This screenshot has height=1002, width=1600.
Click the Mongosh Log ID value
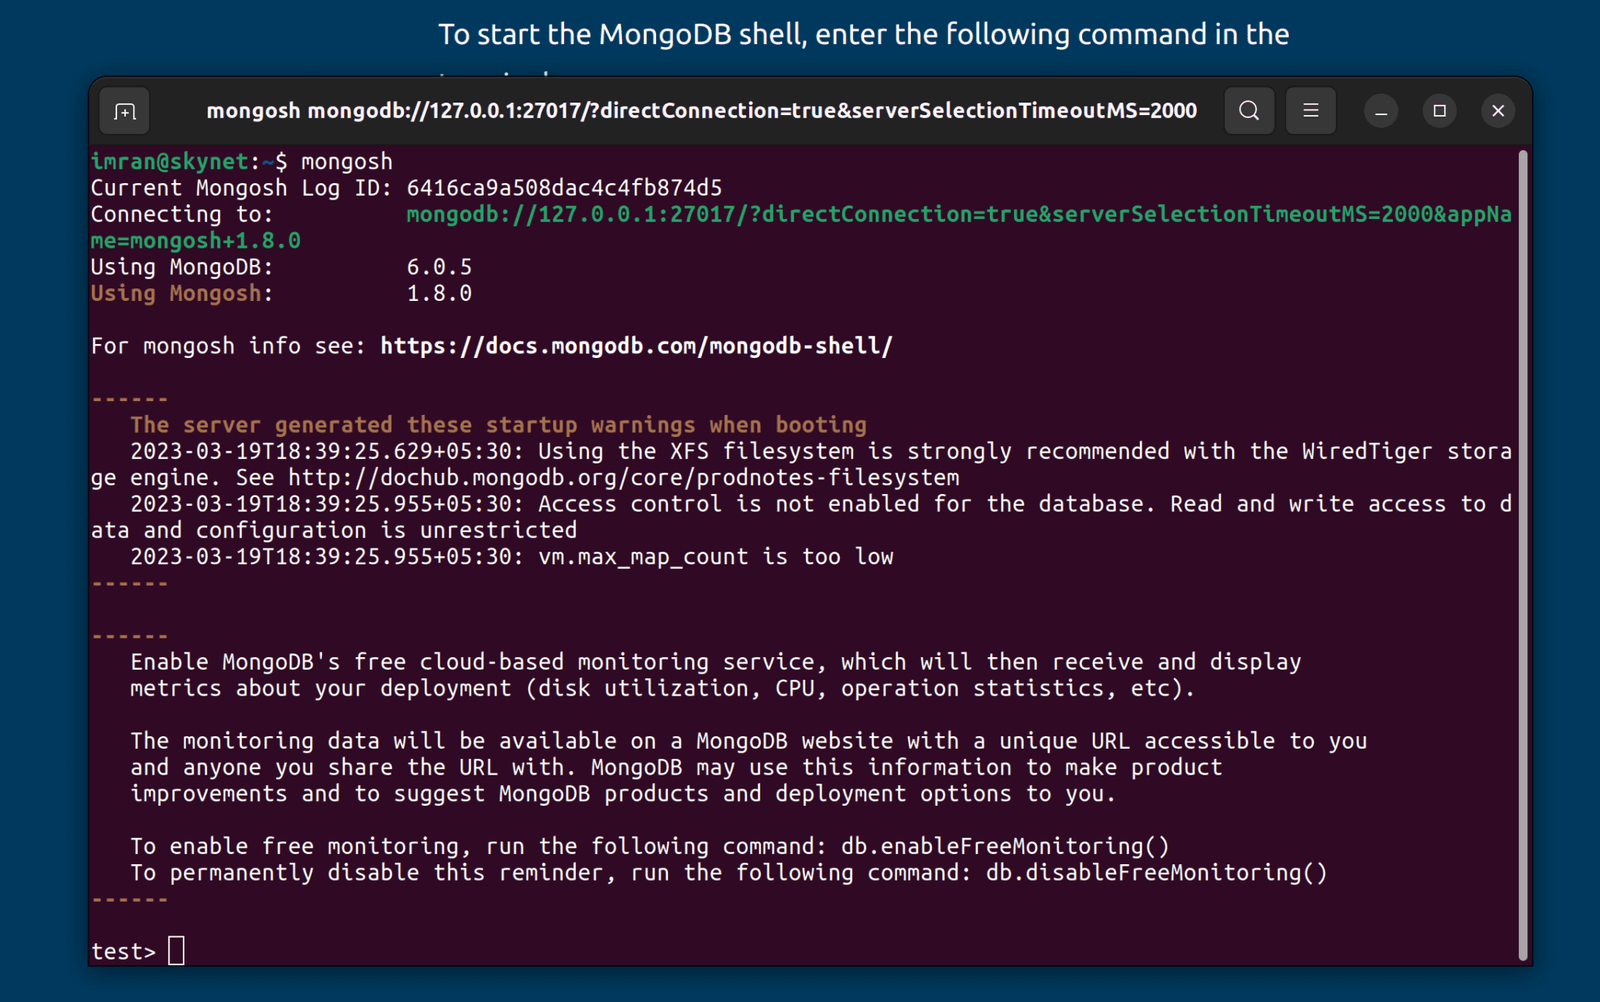(x=564, y=188)
